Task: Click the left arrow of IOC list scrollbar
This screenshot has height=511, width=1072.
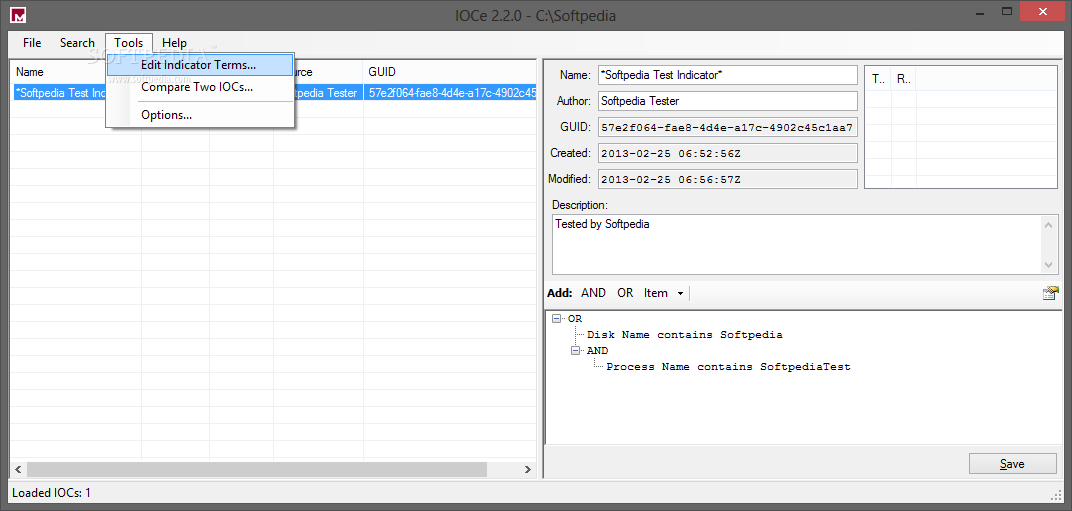Action: pyautogui.click(x=18, y=469)
